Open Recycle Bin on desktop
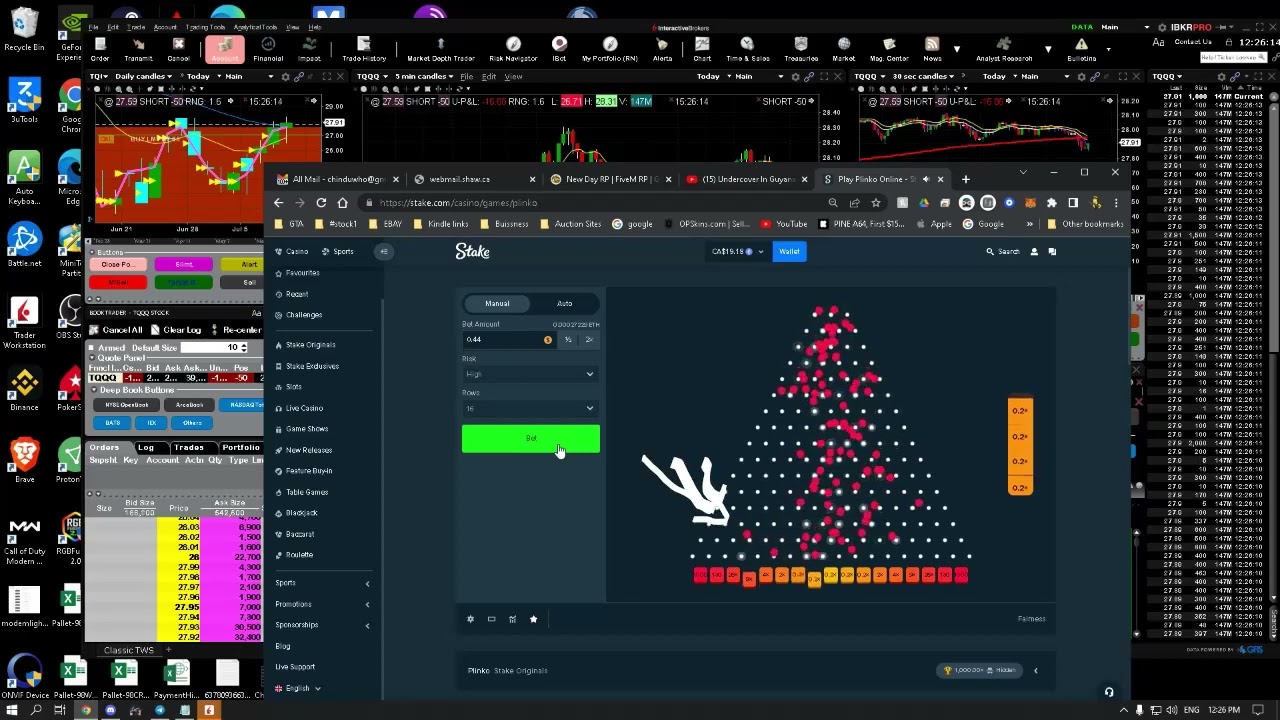This screenshot has width=1280, height=720. pos(24,30)
